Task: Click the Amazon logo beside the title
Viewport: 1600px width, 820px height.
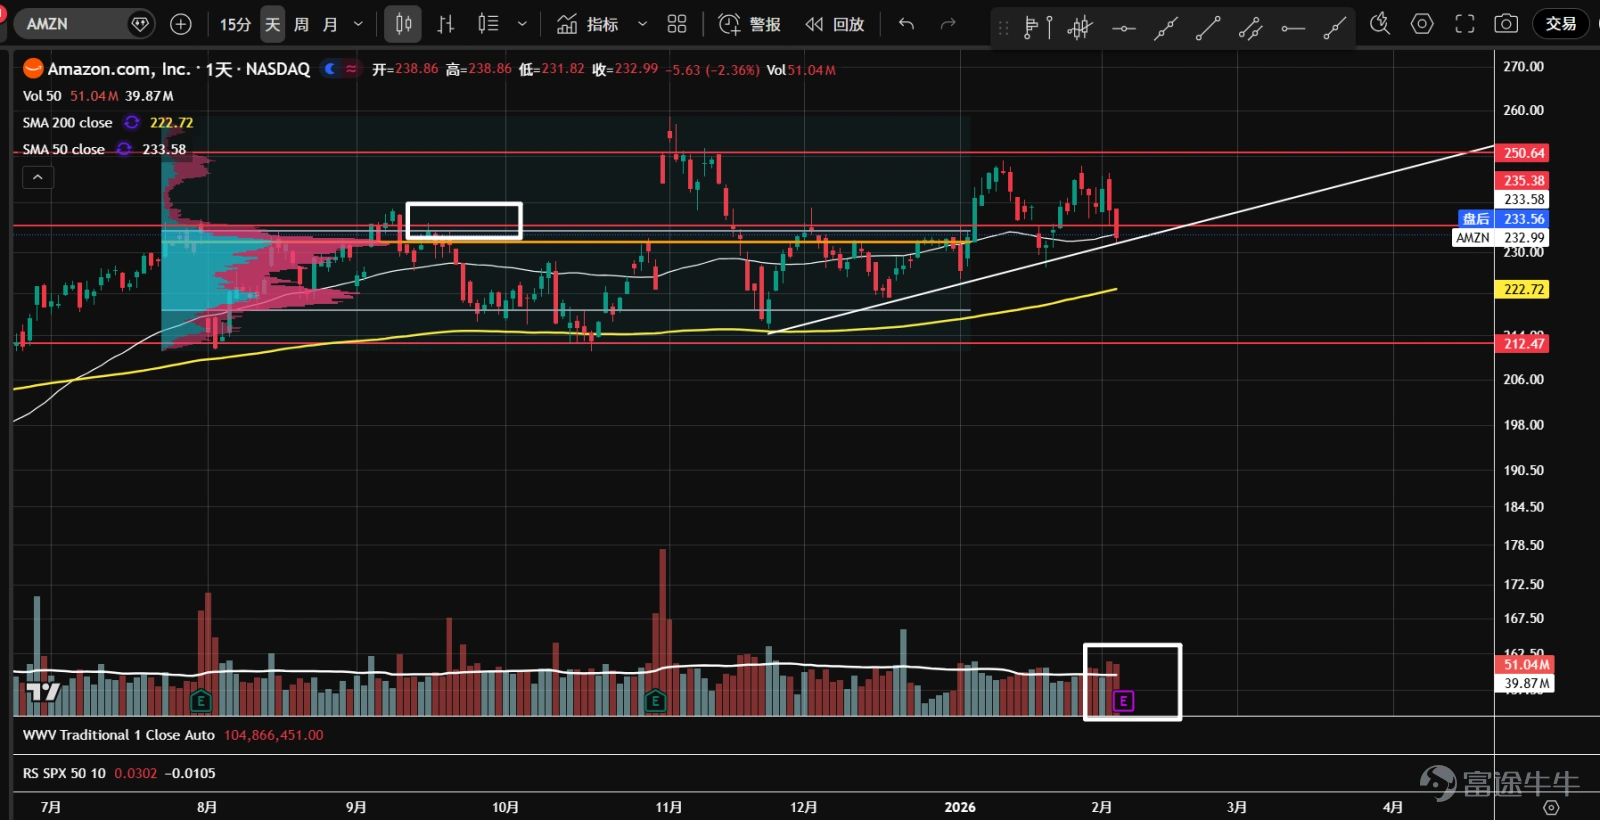Action: pos(33,69)
